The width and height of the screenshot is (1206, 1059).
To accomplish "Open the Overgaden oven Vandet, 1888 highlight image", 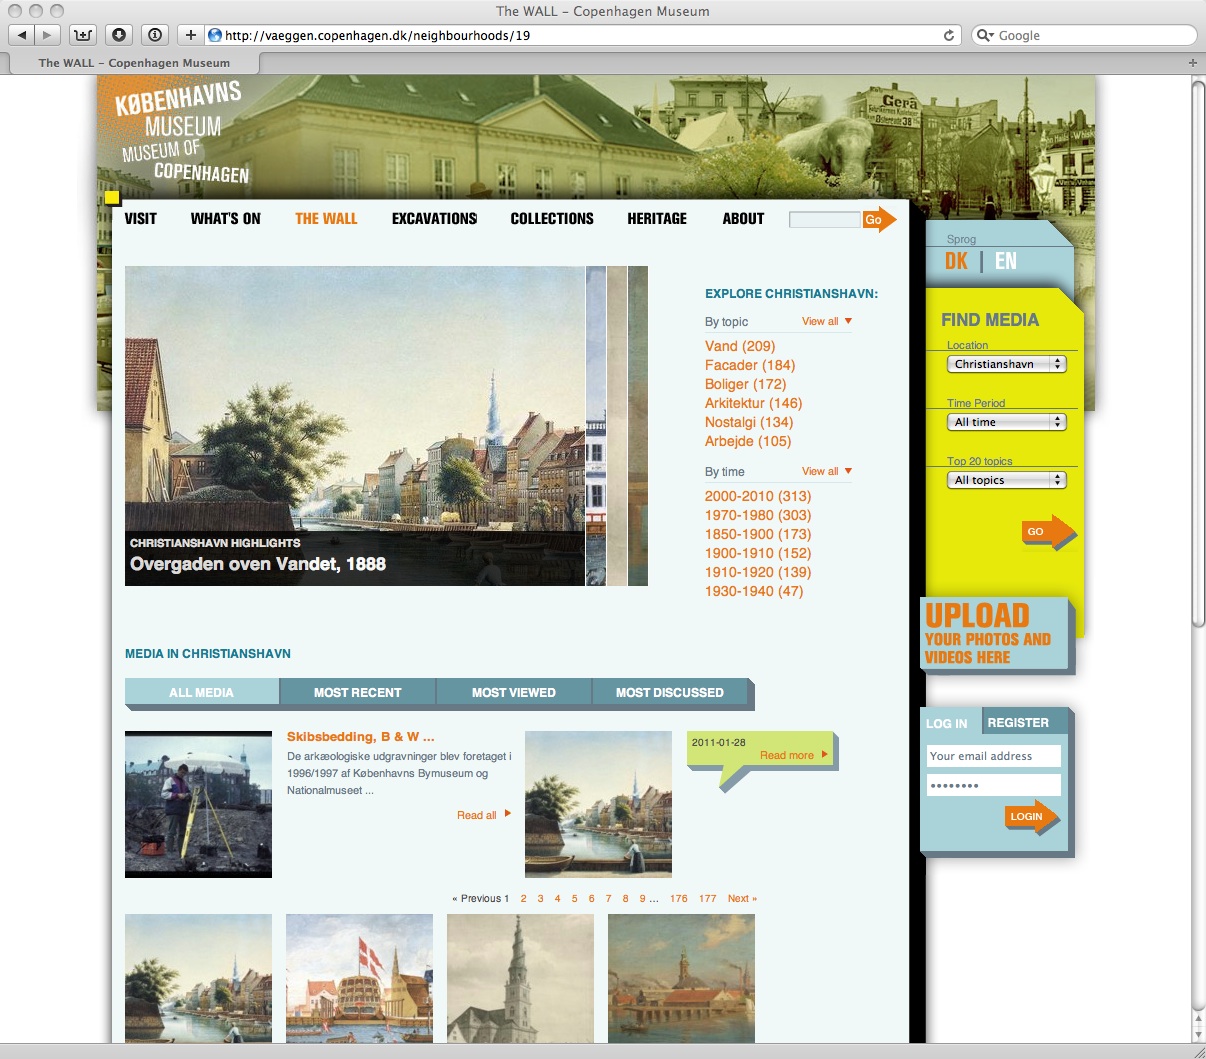I will [355, 426].
